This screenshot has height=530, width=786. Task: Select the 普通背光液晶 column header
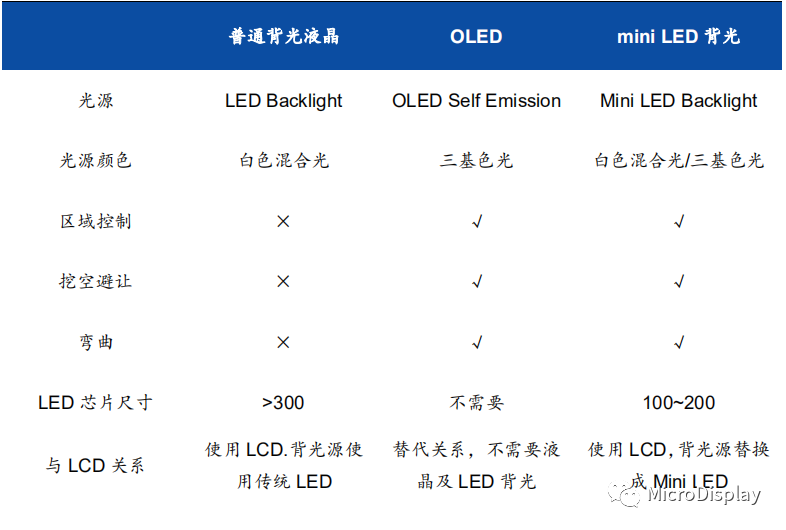coord(284,37)
